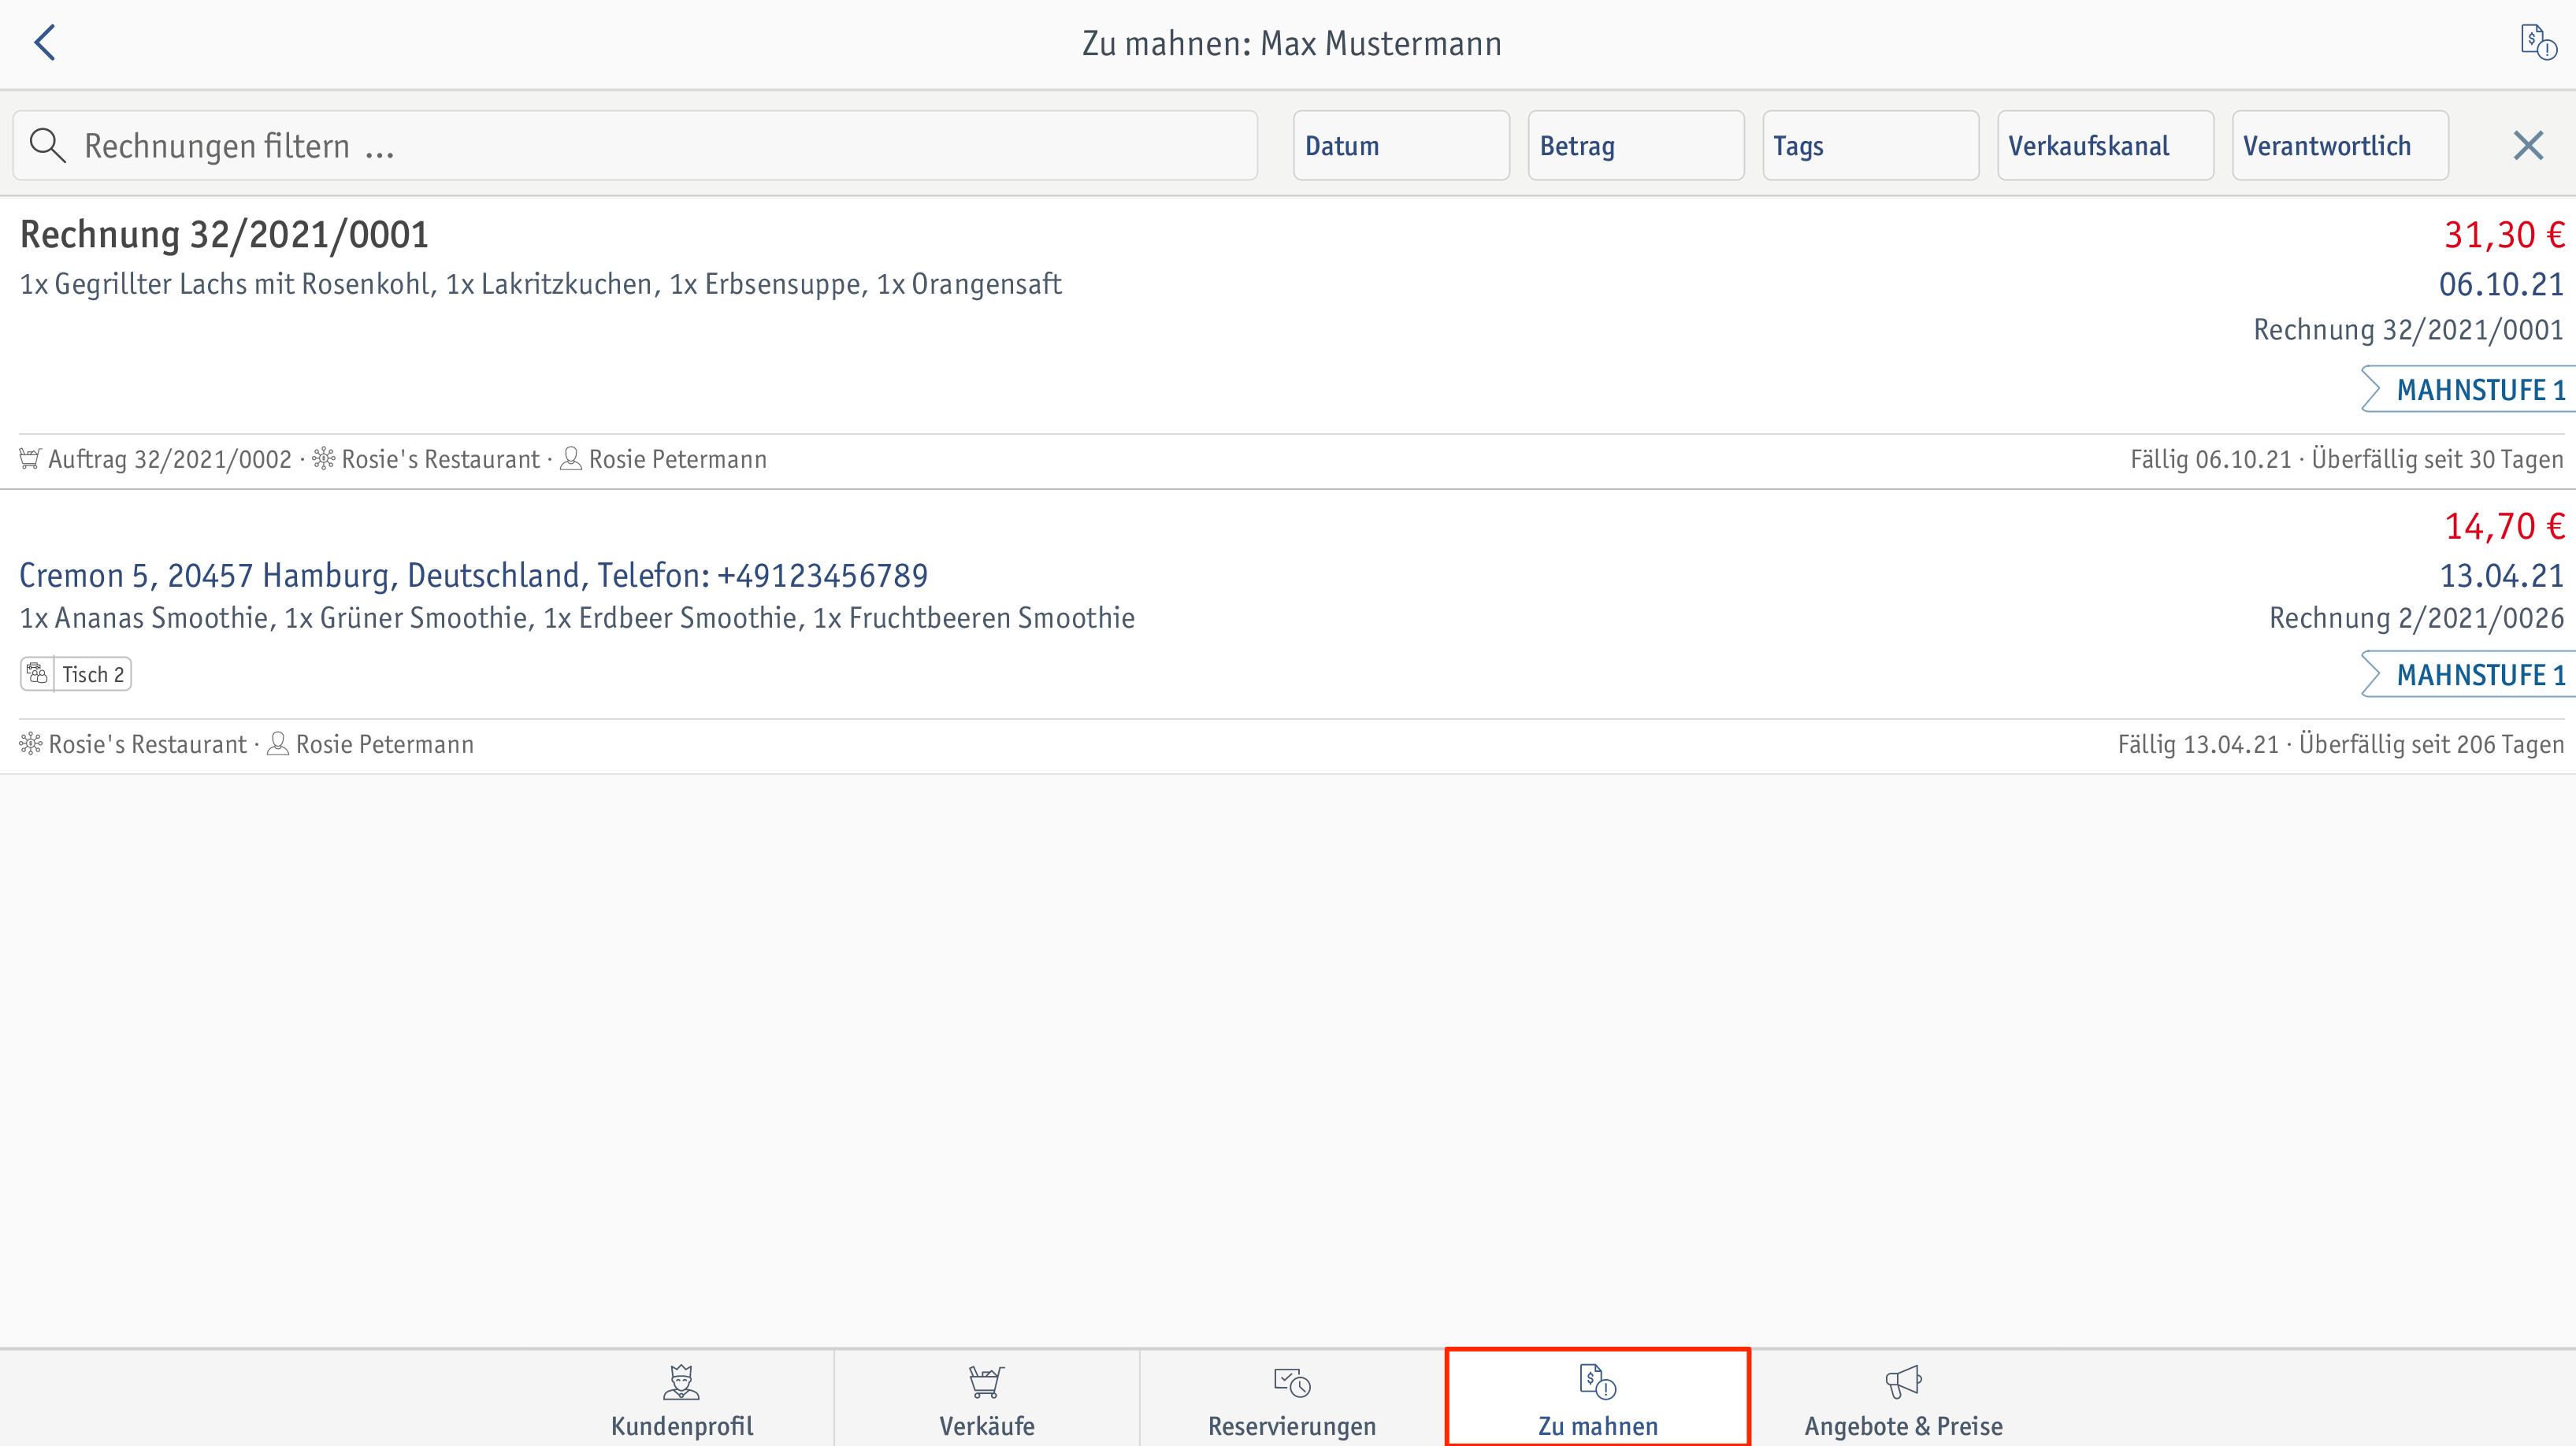Switch to the Verkäufe tab
This screenshot has width=2576, height=1446.
pos(986,1398)
